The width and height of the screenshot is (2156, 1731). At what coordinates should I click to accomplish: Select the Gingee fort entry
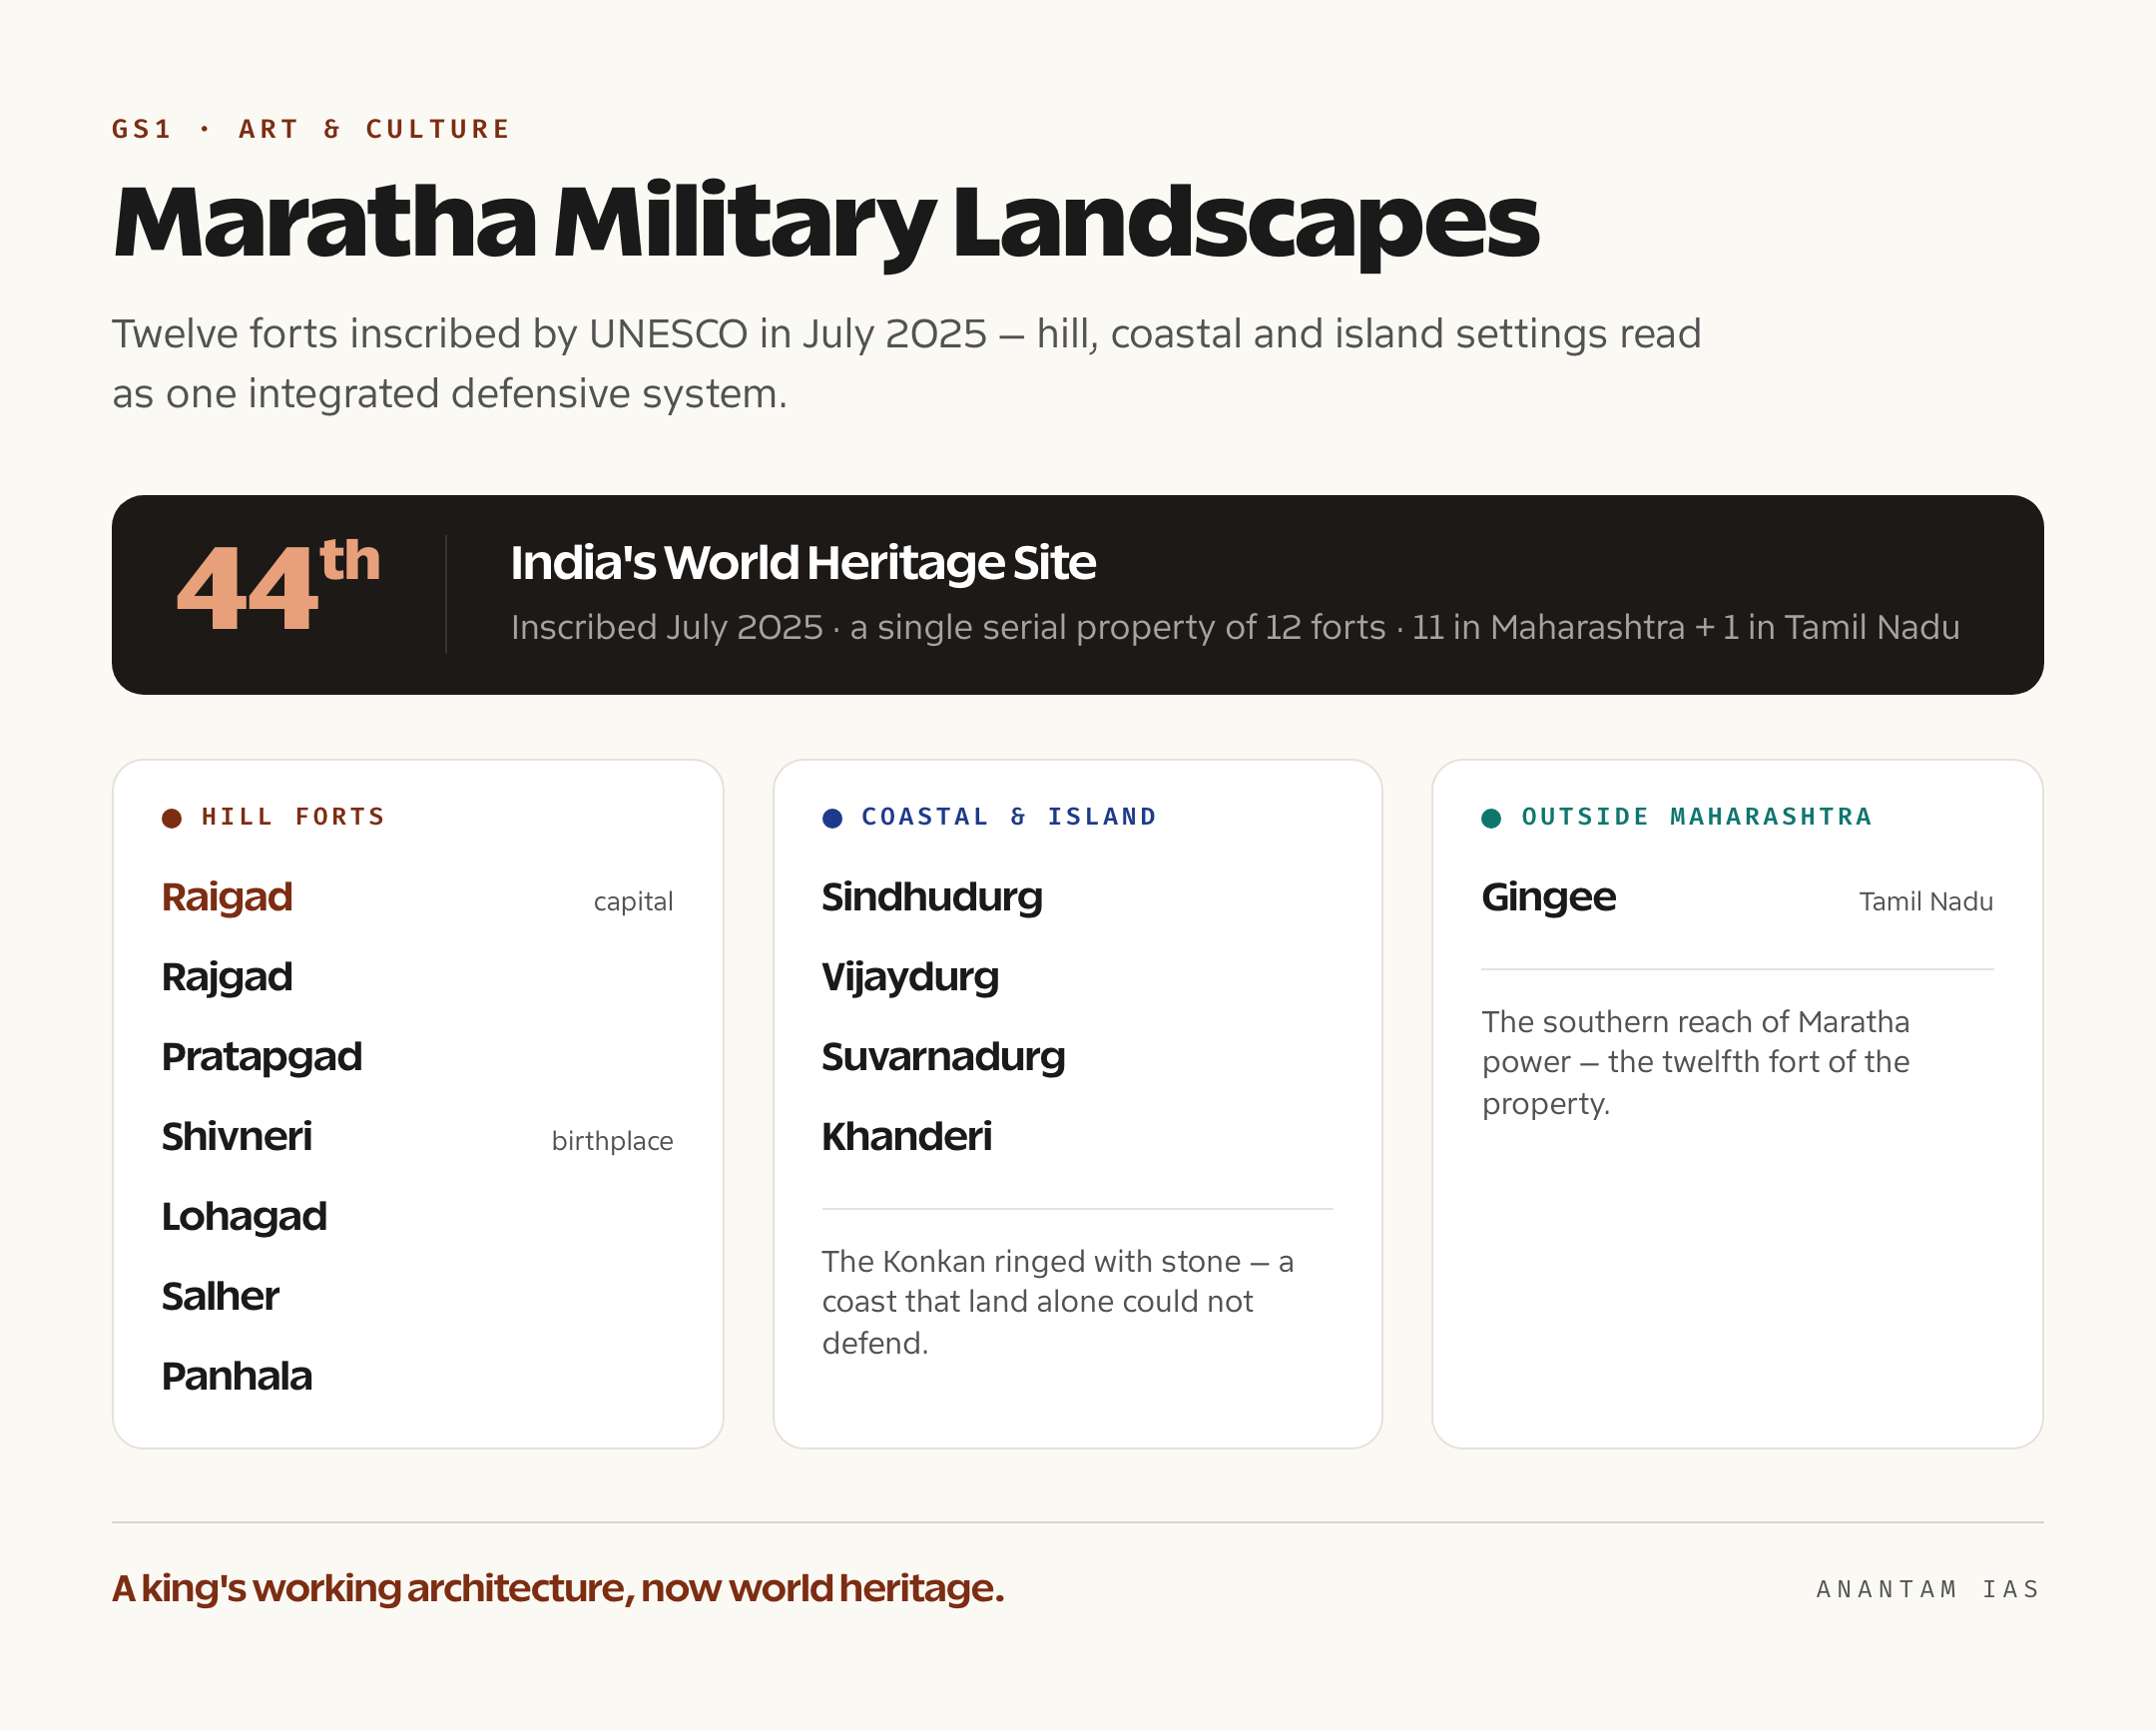1549,897
